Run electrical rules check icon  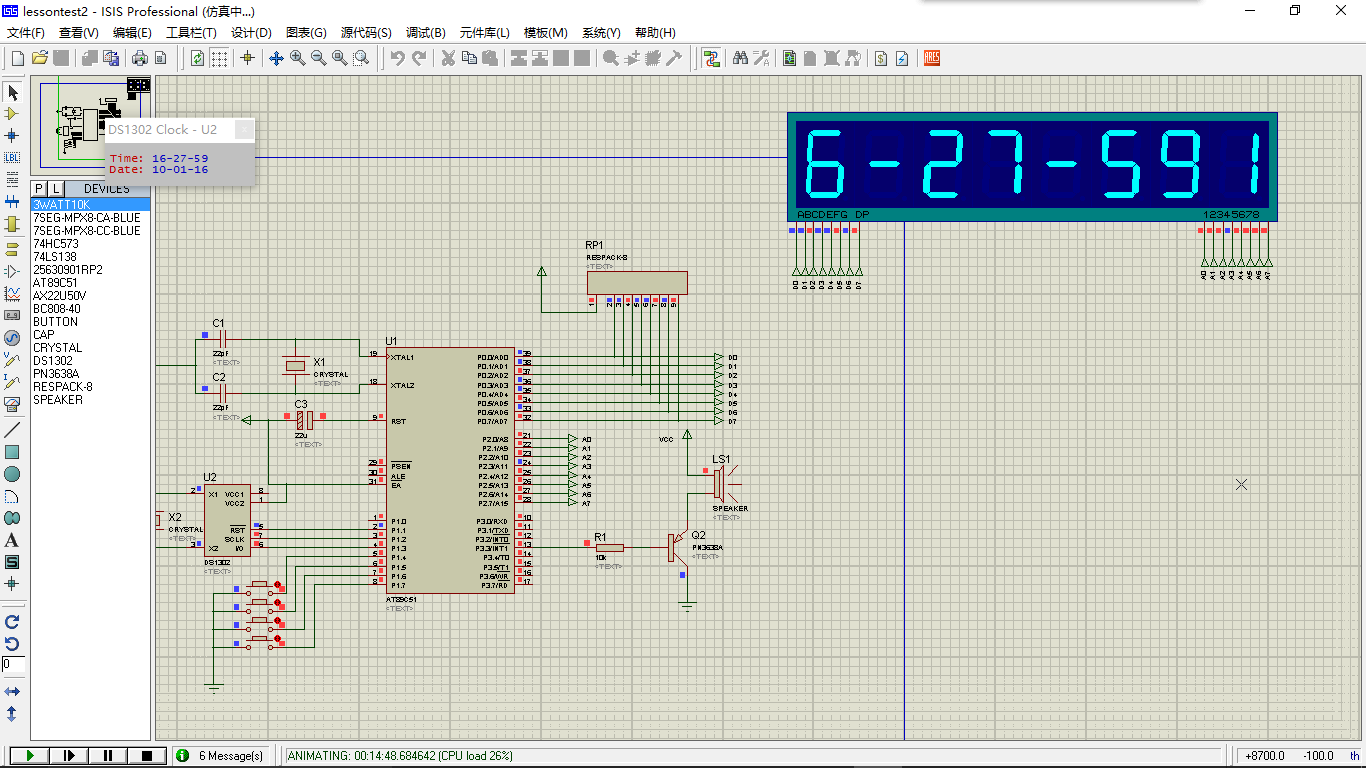tap(902, 58)
